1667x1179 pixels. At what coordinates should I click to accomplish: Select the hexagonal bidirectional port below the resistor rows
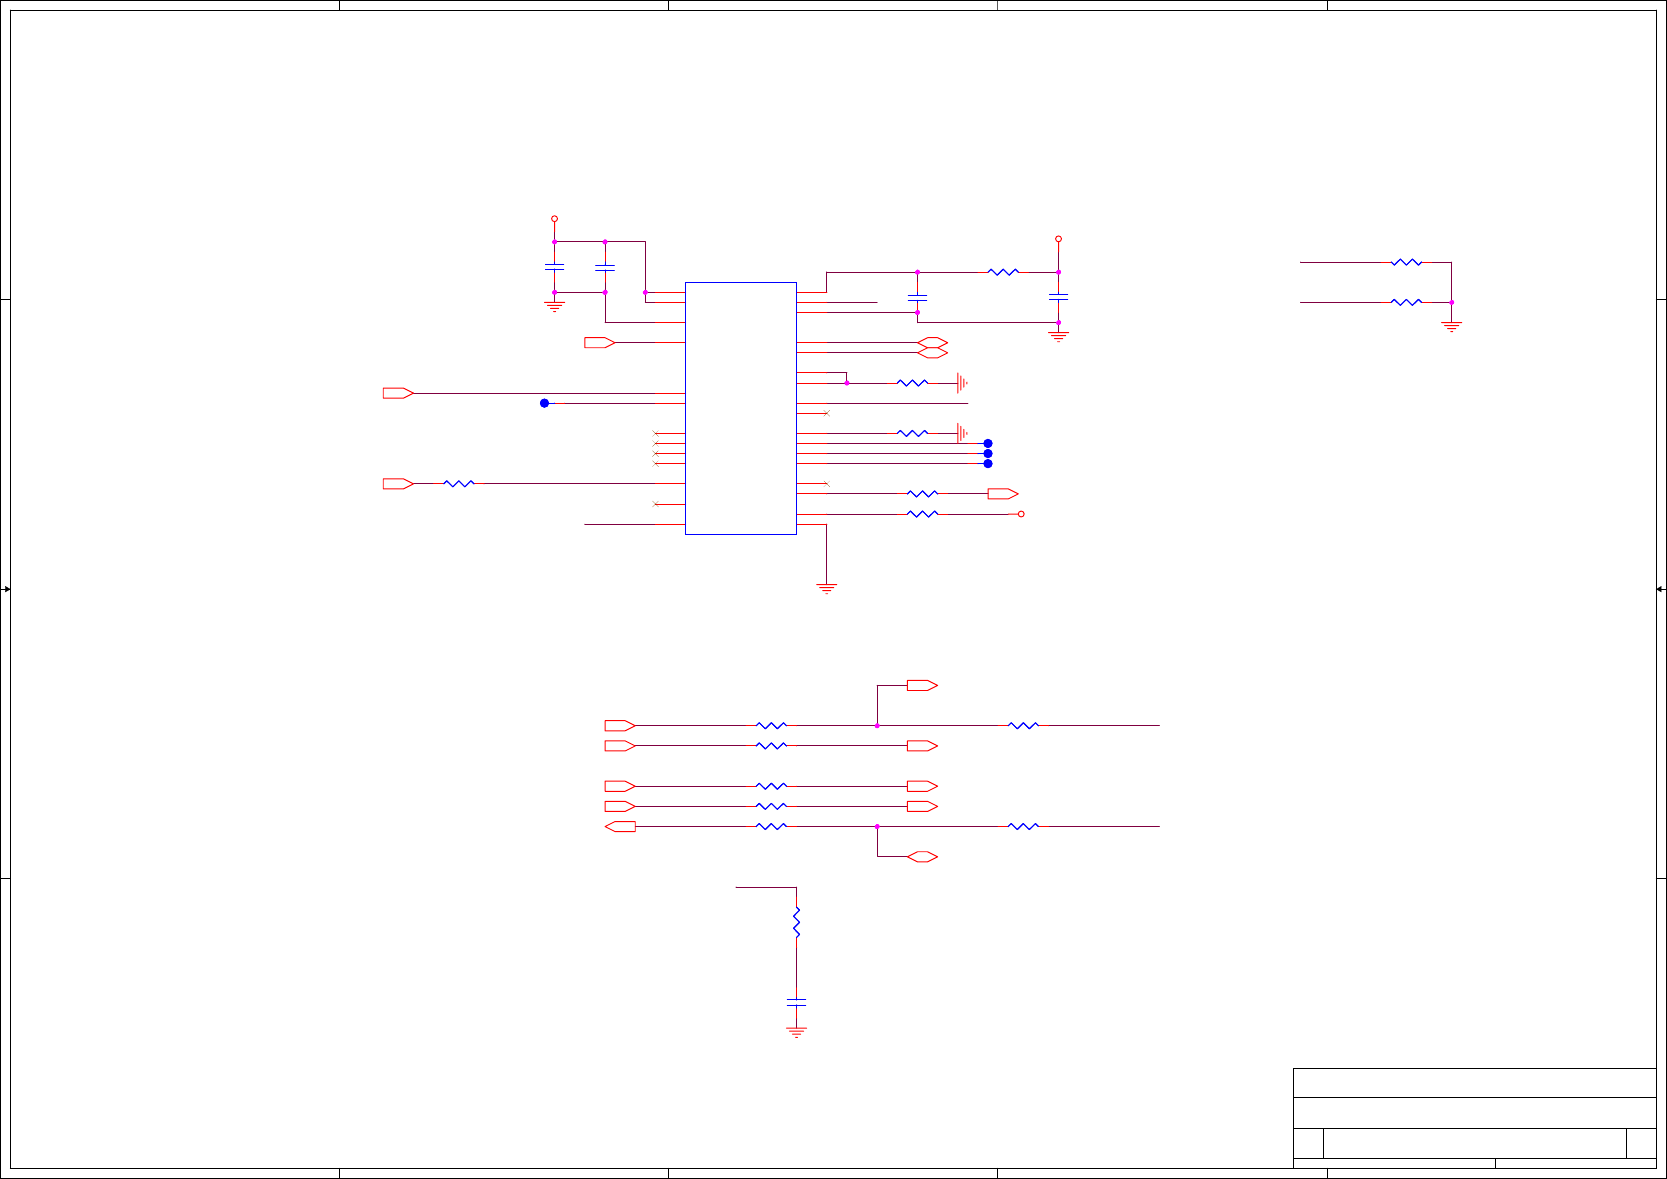click(x=922, y=857)
